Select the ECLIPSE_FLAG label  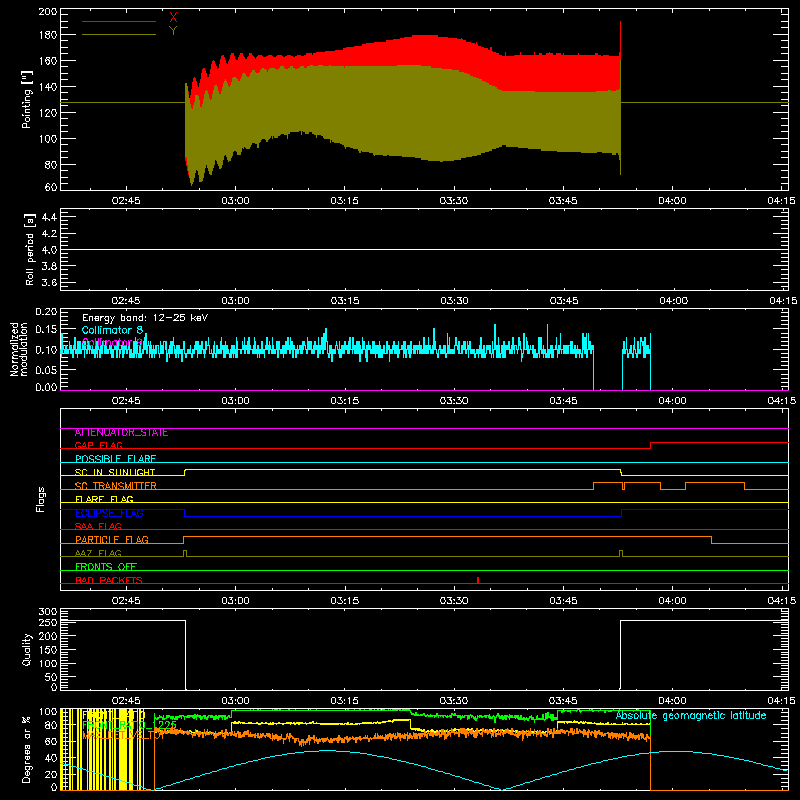(109, 513)
